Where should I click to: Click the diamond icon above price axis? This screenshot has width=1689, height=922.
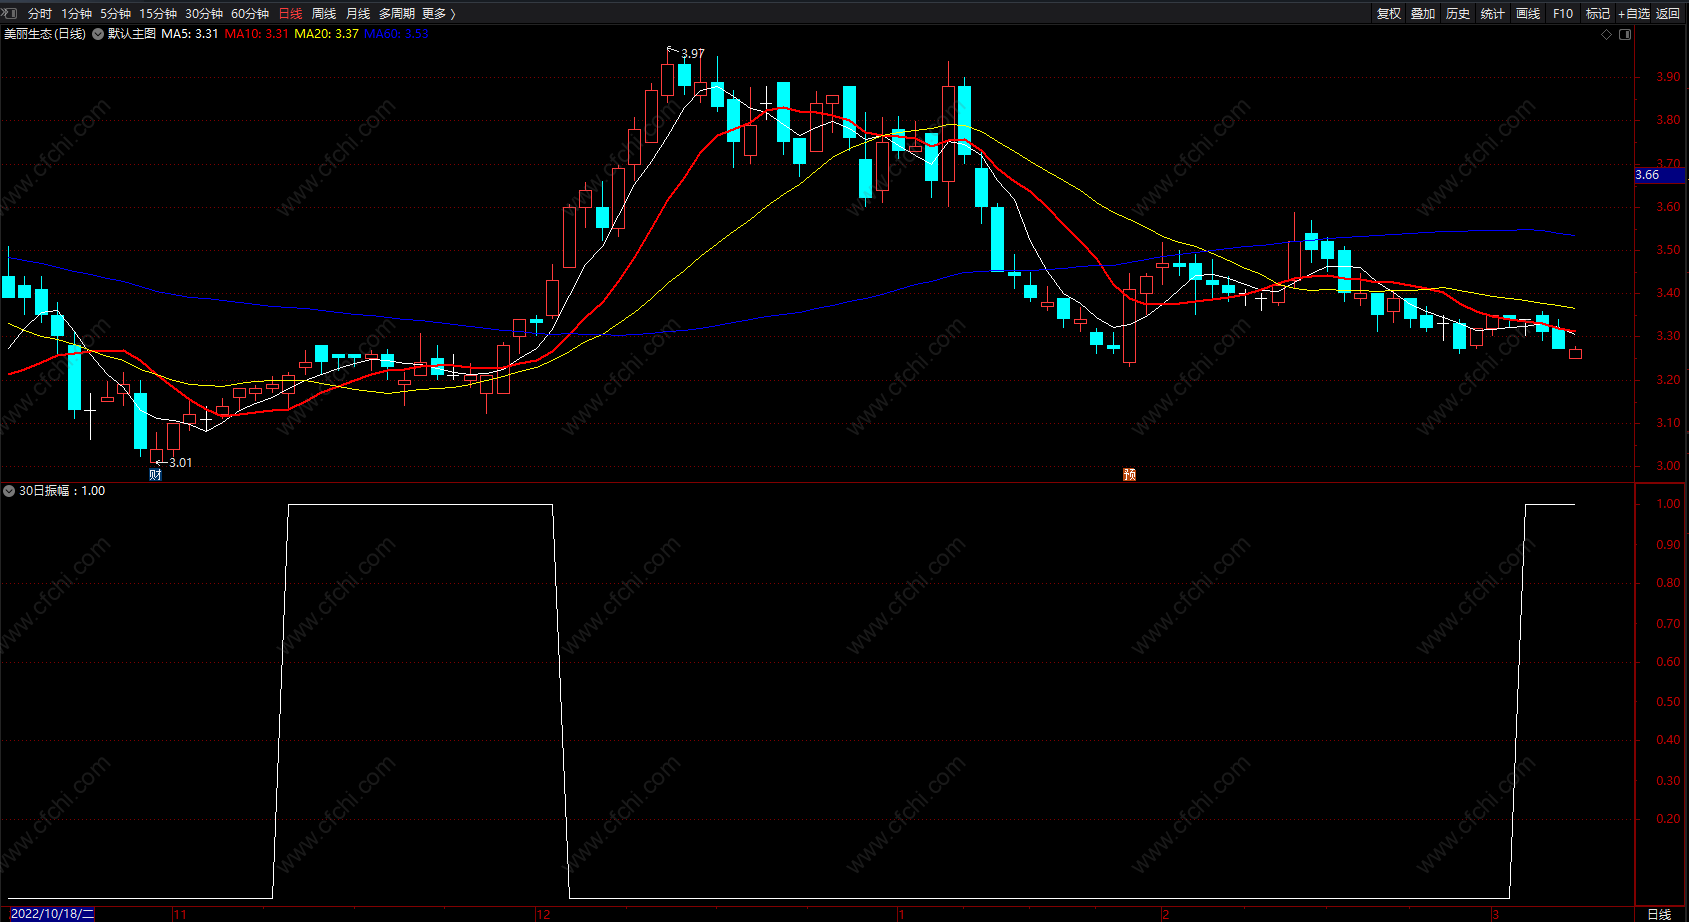1607,34
